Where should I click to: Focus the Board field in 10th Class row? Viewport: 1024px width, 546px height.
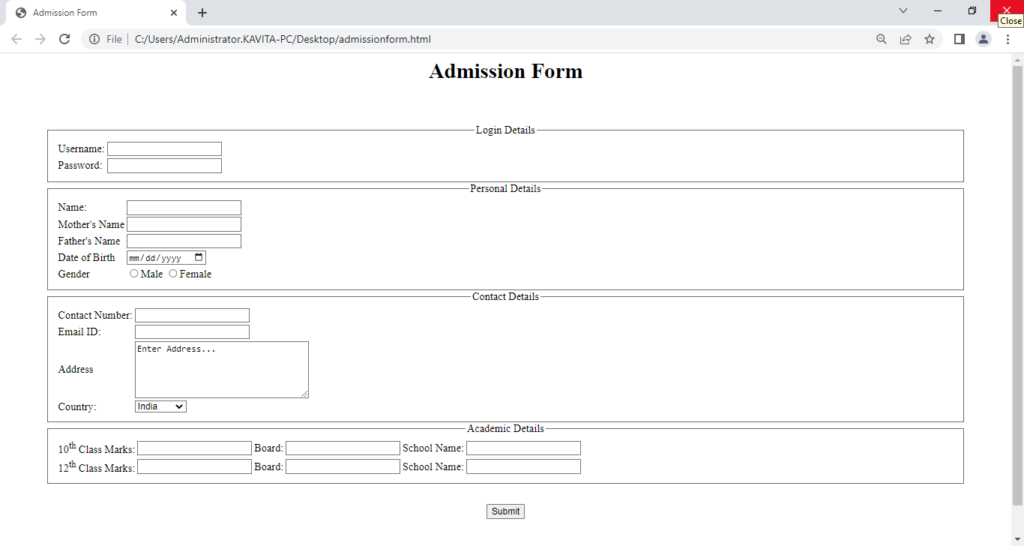pos(343,448)
